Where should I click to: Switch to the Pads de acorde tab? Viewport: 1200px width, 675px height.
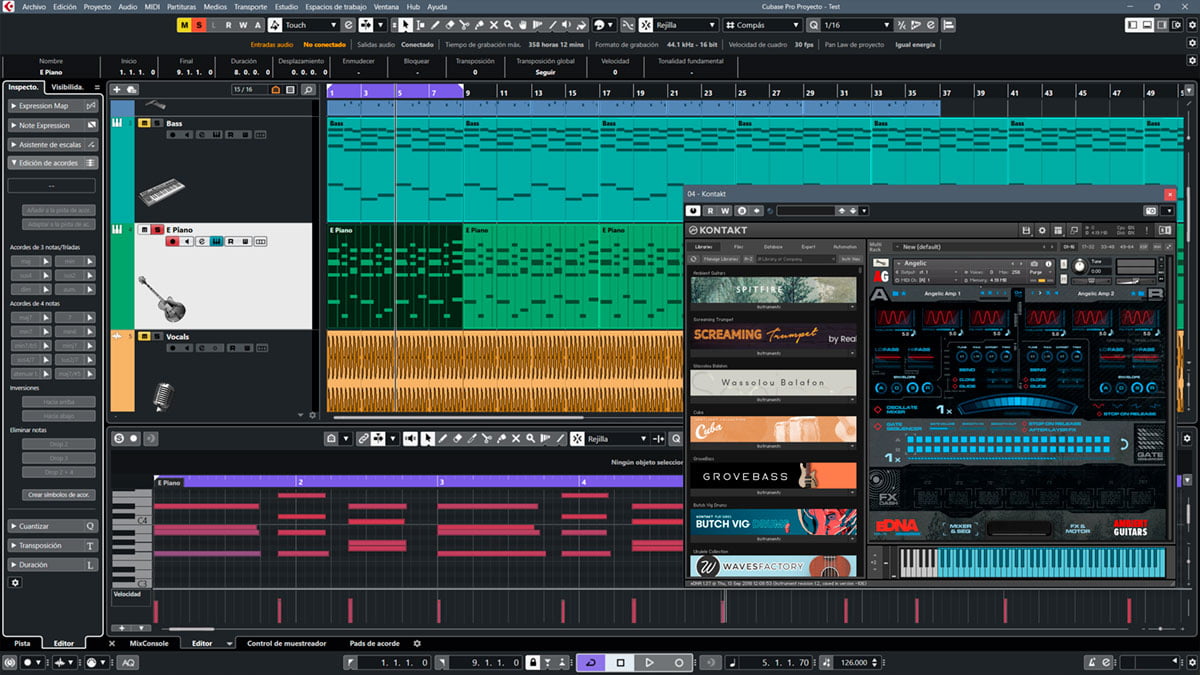[374, 643]
